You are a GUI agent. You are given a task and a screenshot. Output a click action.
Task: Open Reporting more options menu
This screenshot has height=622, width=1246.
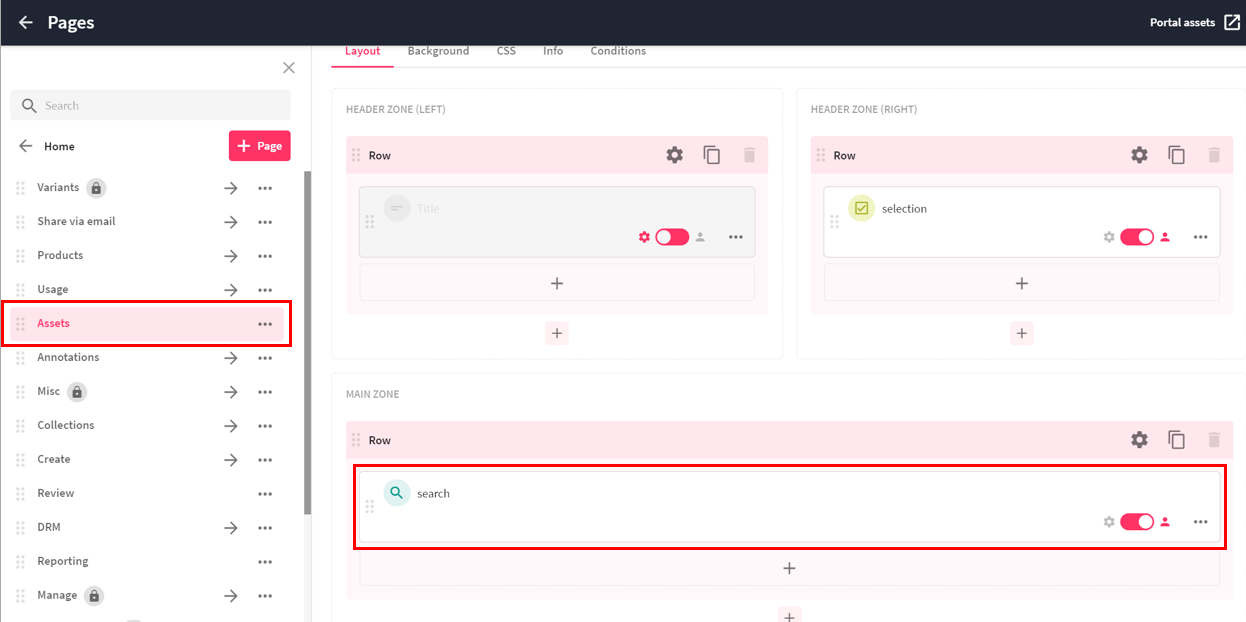265,562
